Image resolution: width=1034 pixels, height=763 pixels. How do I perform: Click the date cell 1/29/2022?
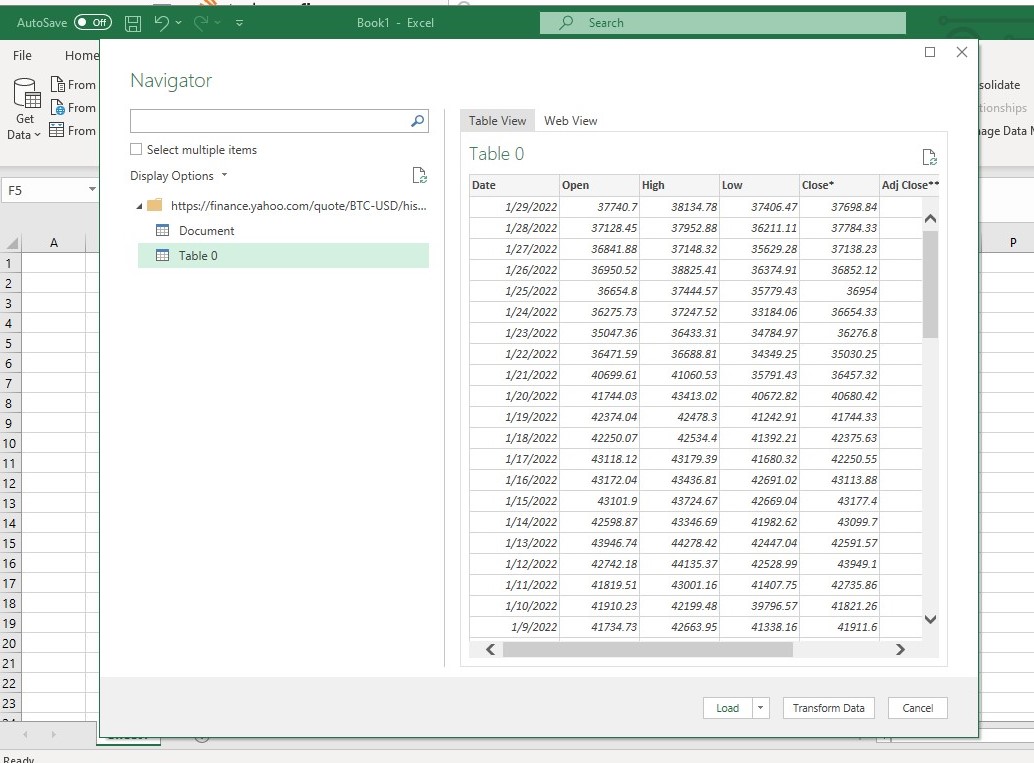514,207
